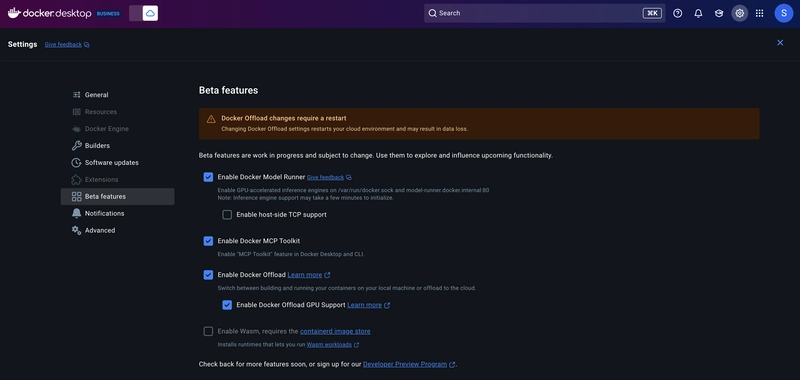Open Learn more link for Docker Offload
This screenshot has width=800, height=380.
[x=305, y=275]
